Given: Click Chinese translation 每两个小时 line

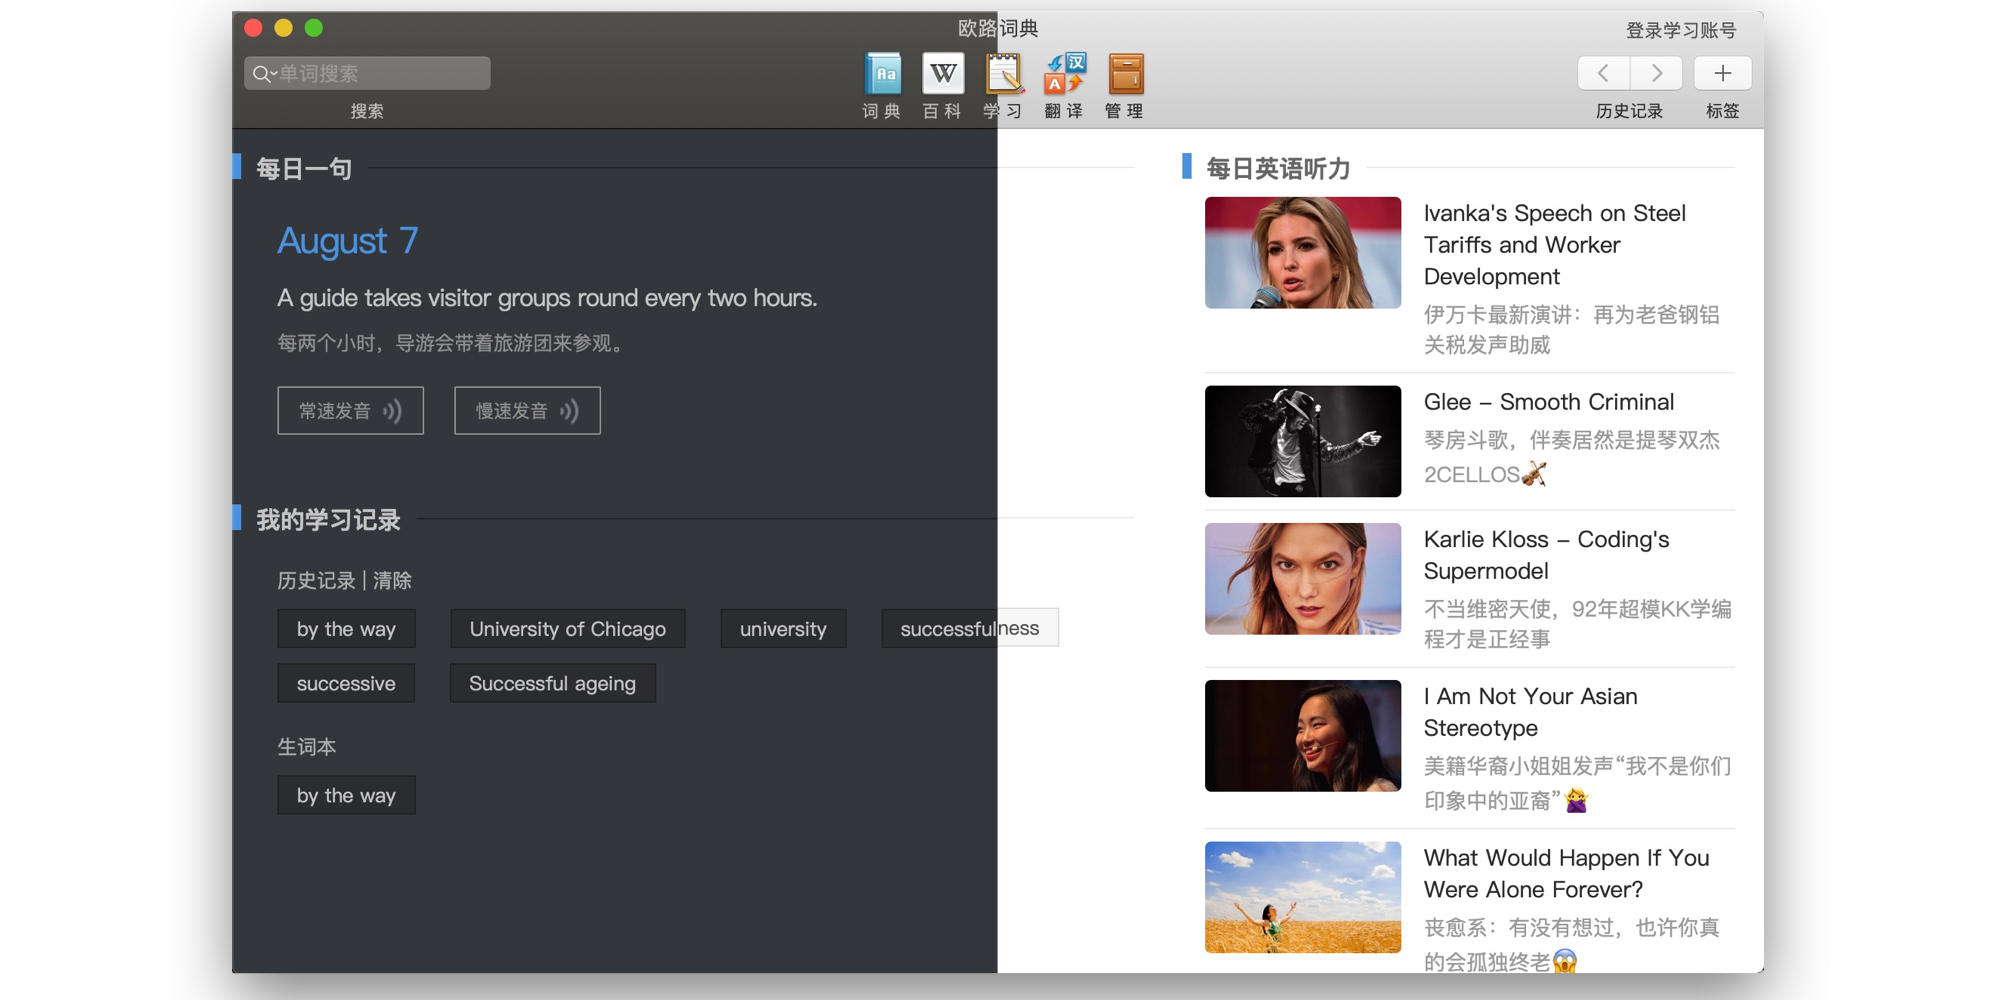Looking at the screenshot, I should click(x=454, y=343).
